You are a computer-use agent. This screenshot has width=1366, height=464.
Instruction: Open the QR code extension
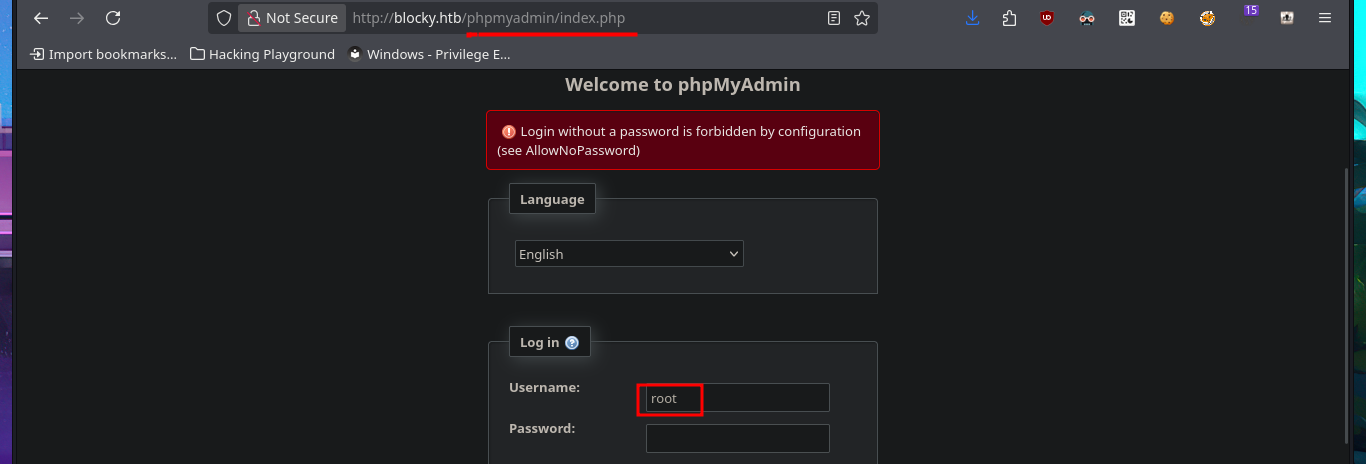[x=1127, y=18]
